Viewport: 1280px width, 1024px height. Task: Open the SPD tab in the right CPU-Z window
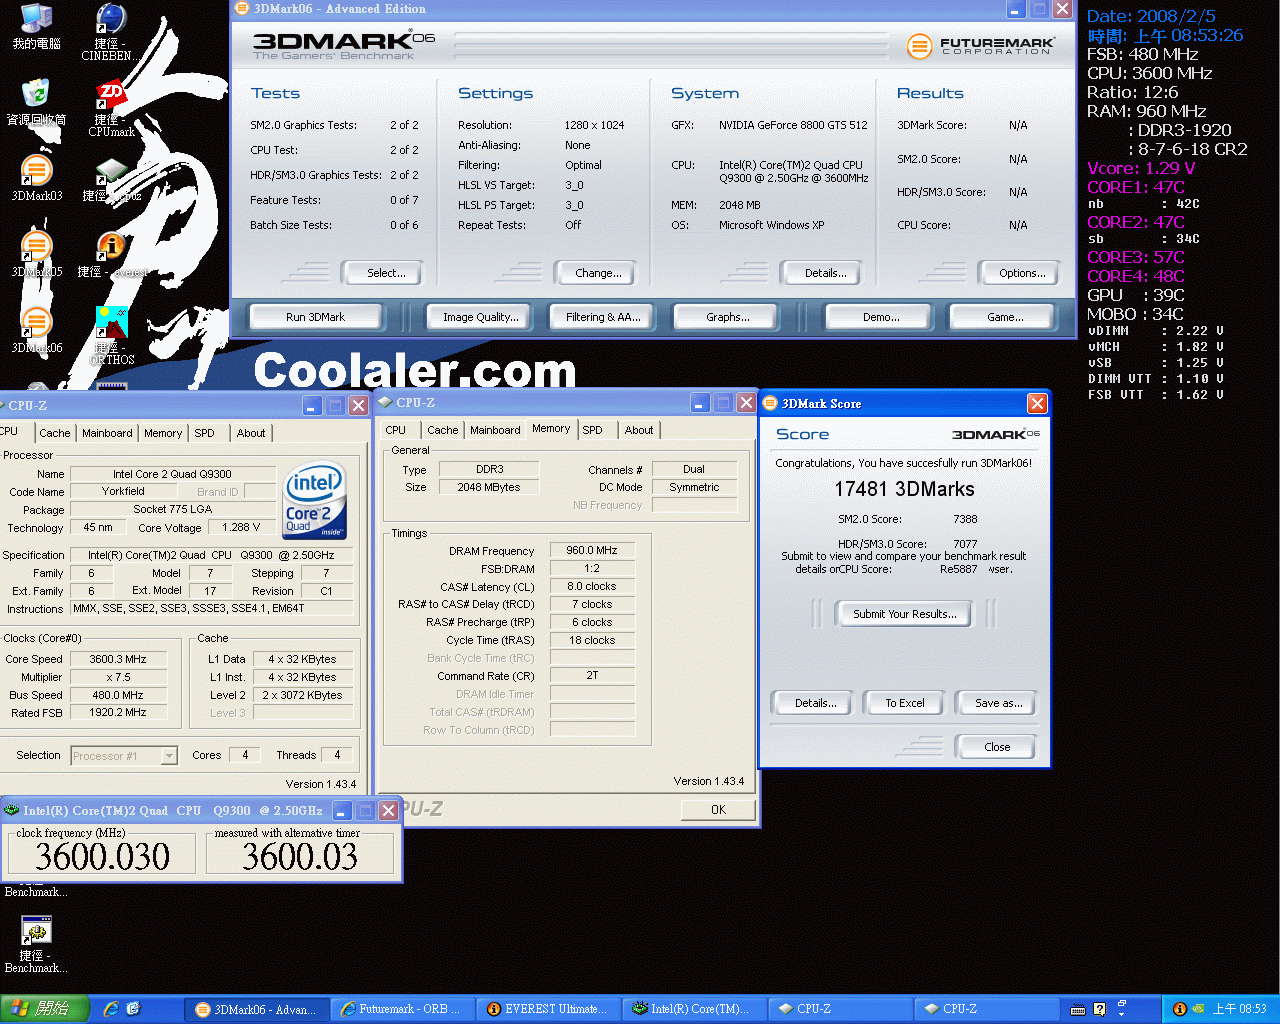click(x=592, y=430)
